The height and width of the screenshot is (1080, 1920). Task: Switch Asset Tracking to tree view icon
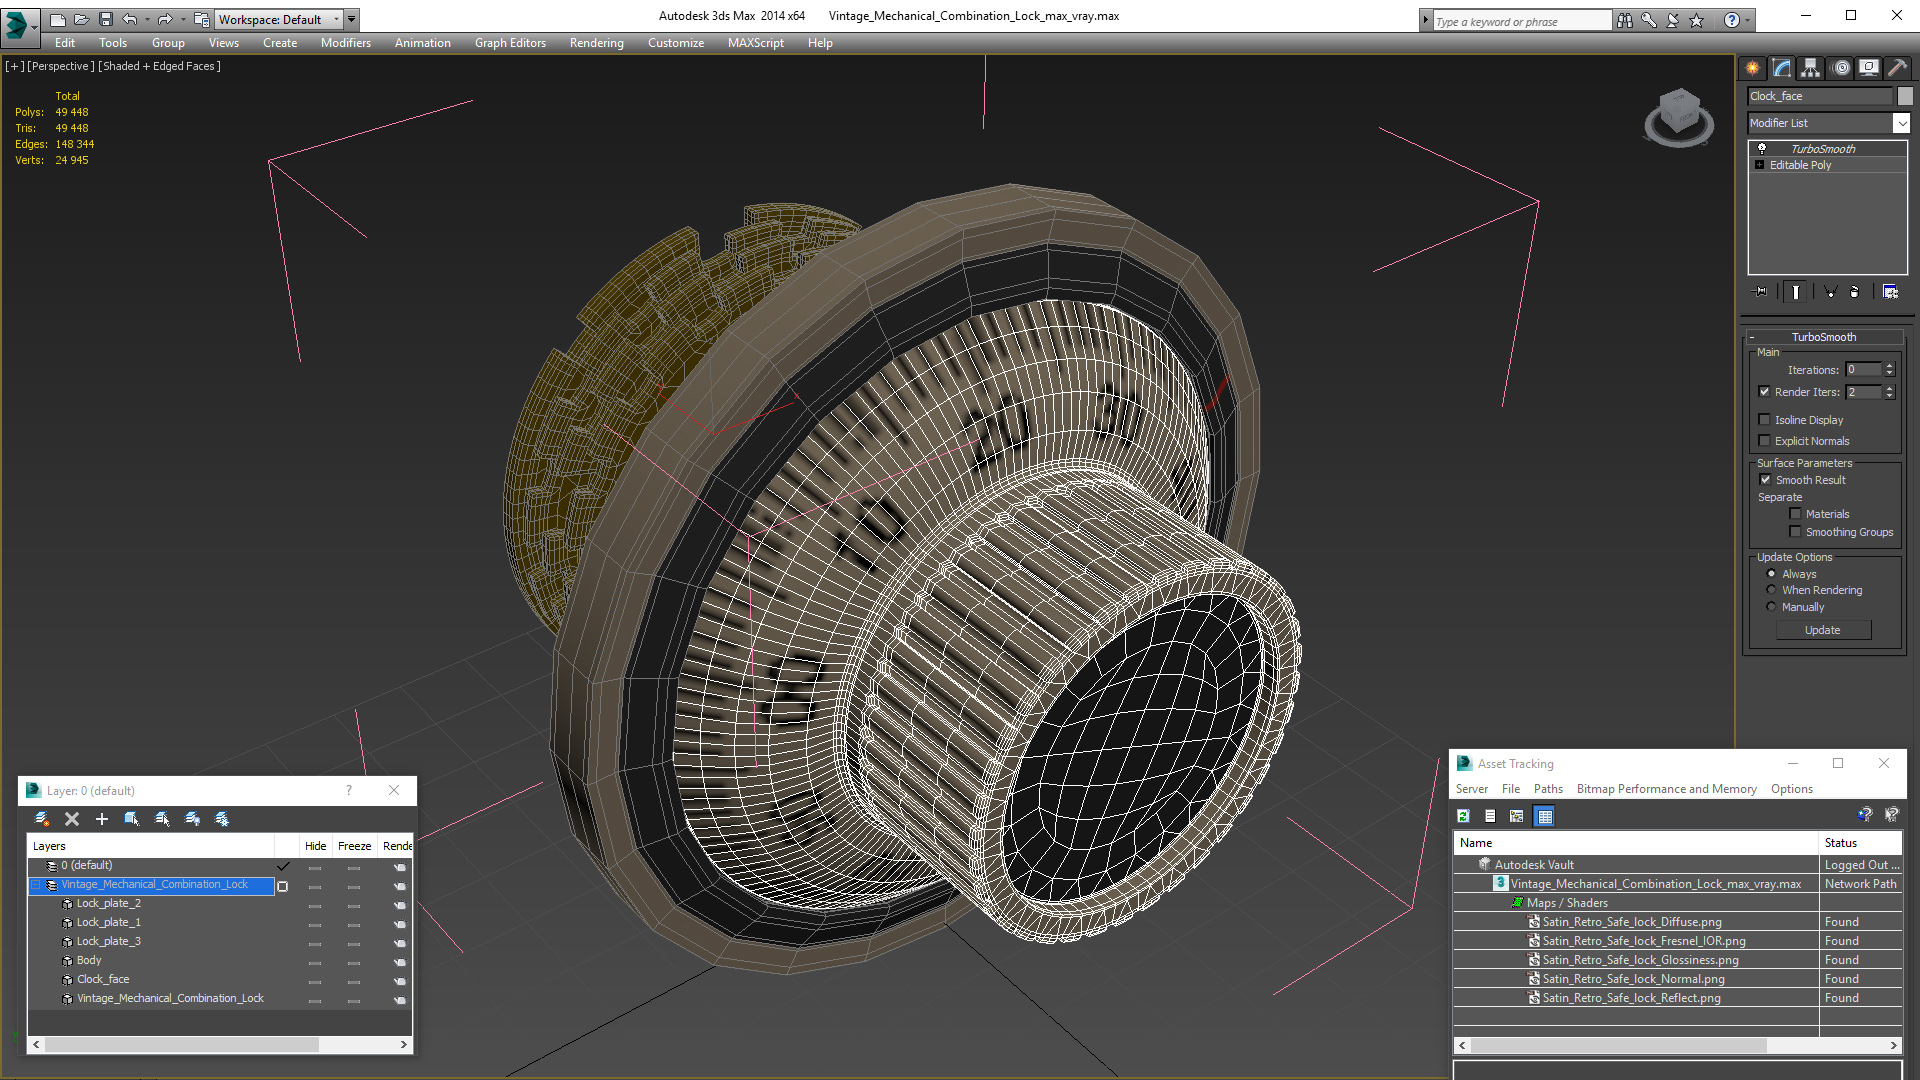click(1517, 816)
